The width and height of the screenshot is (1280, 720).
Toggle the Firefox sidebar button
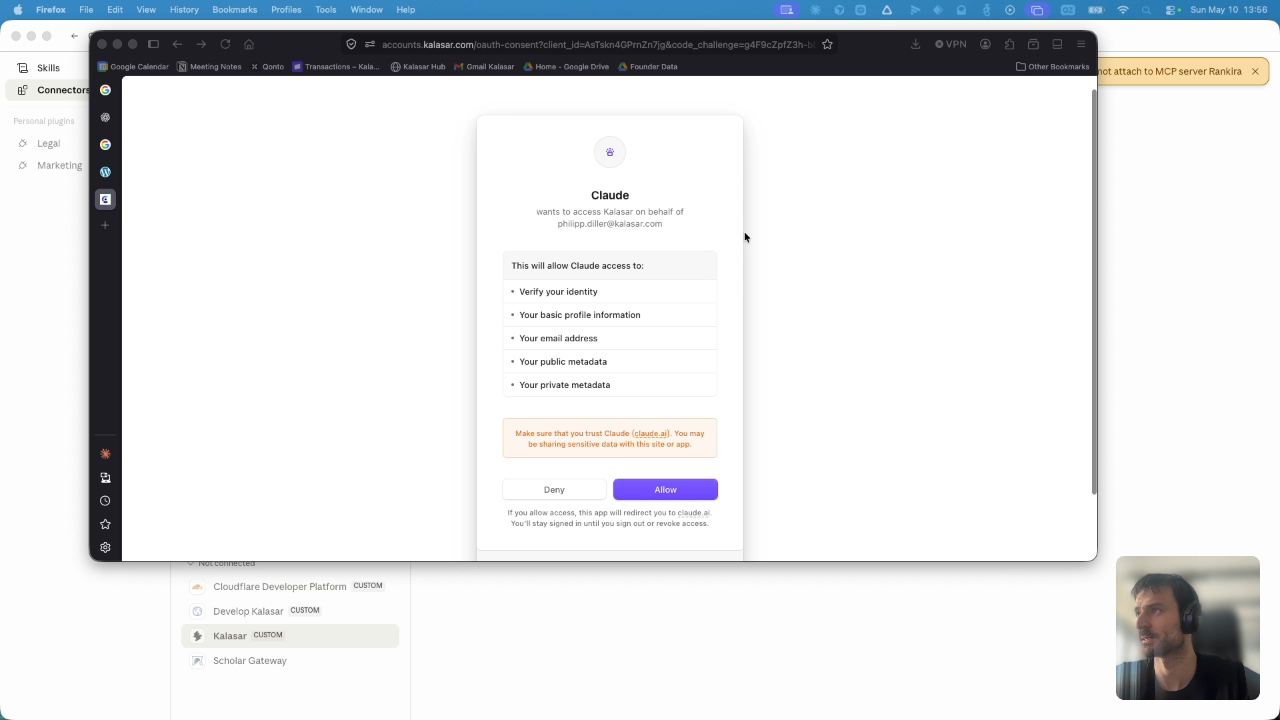(x=153, y=44)
